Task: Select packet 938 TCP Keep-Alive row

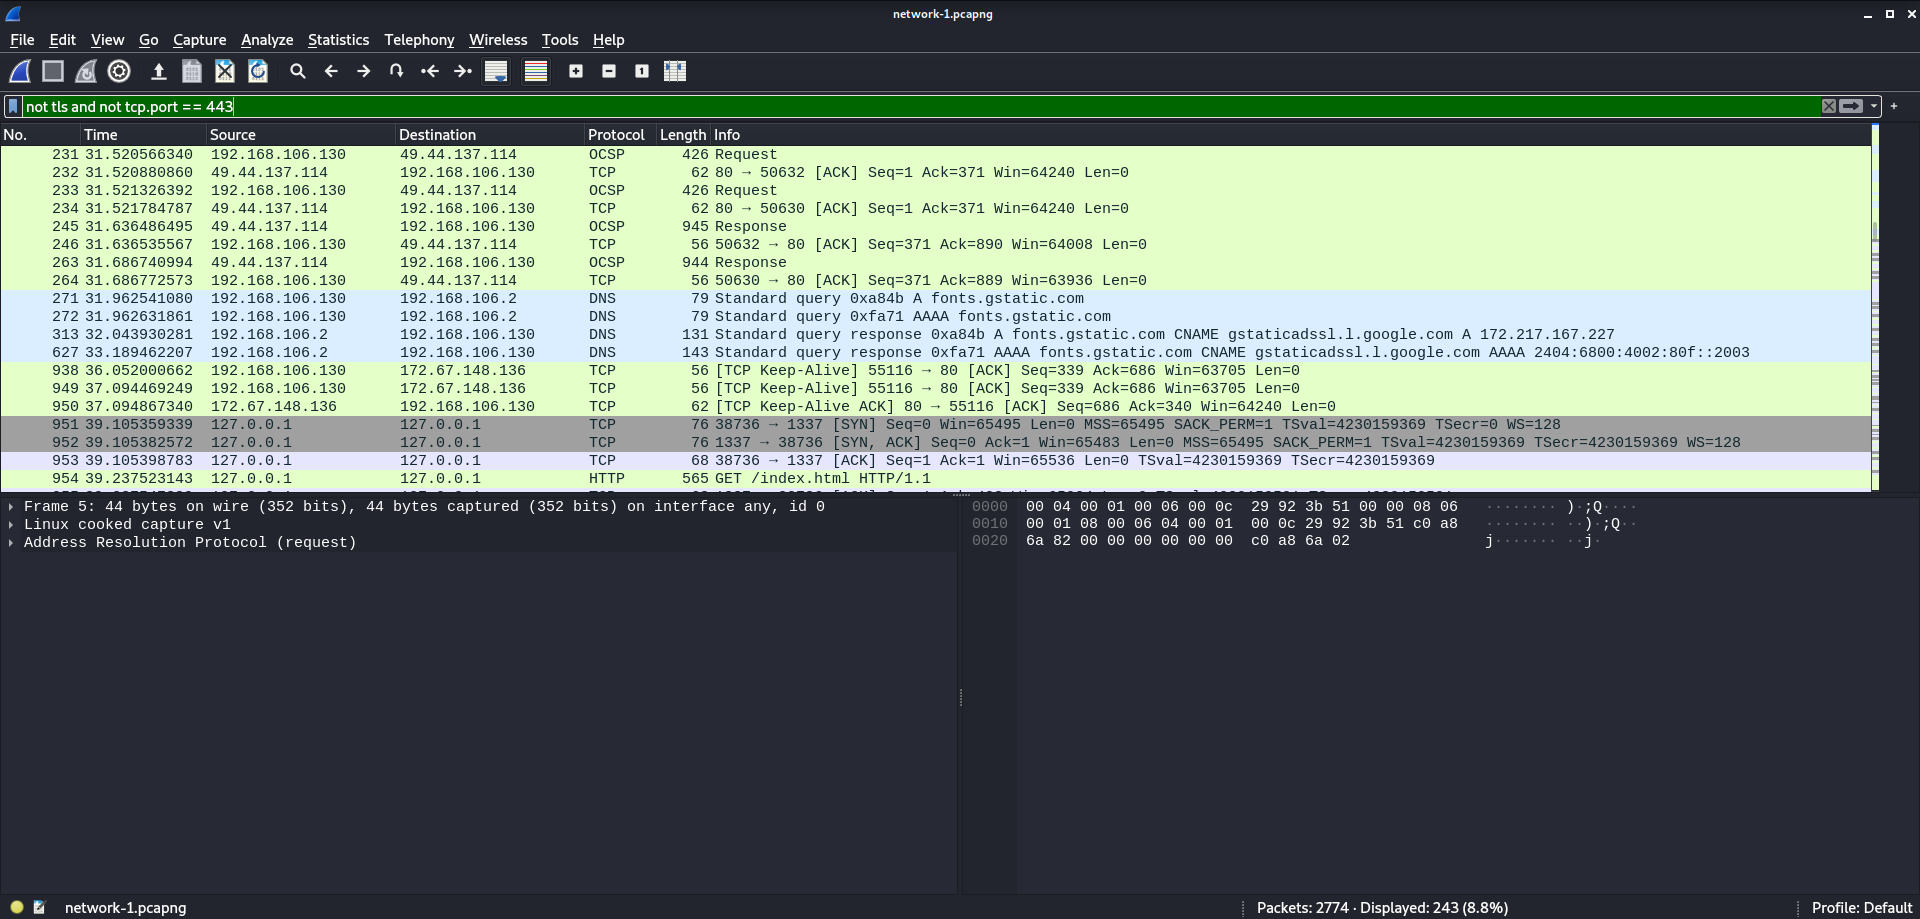Action: pyautogui.click(x=936, y=371)
